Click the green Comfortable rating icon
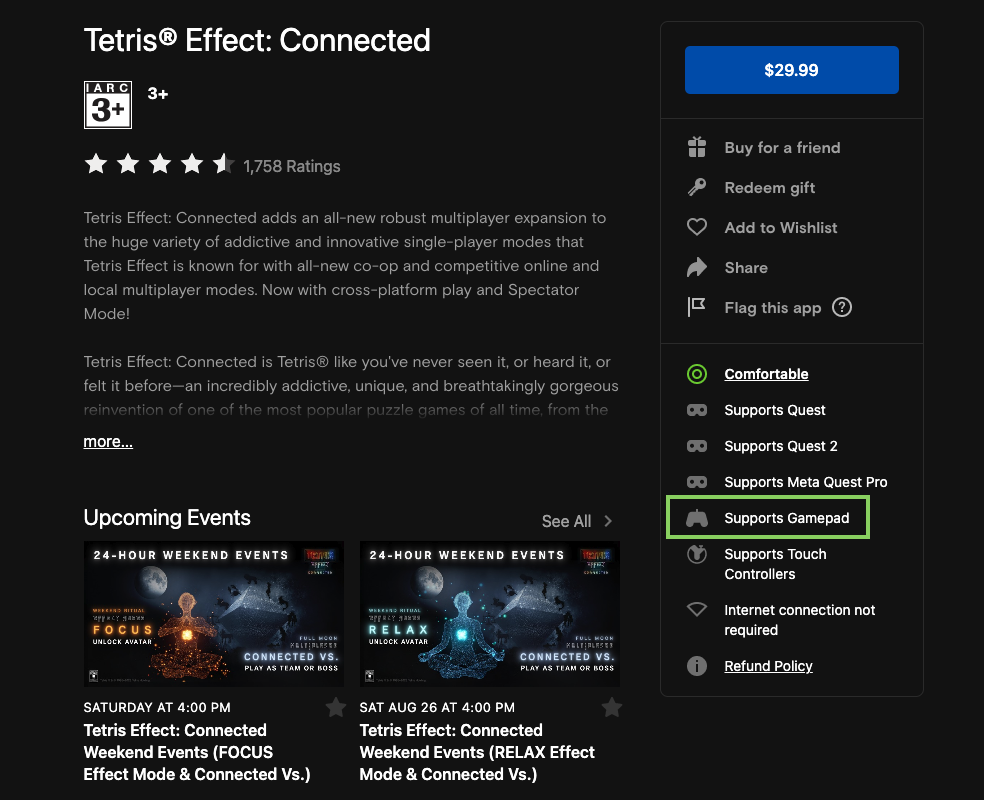 coord(697,374)
